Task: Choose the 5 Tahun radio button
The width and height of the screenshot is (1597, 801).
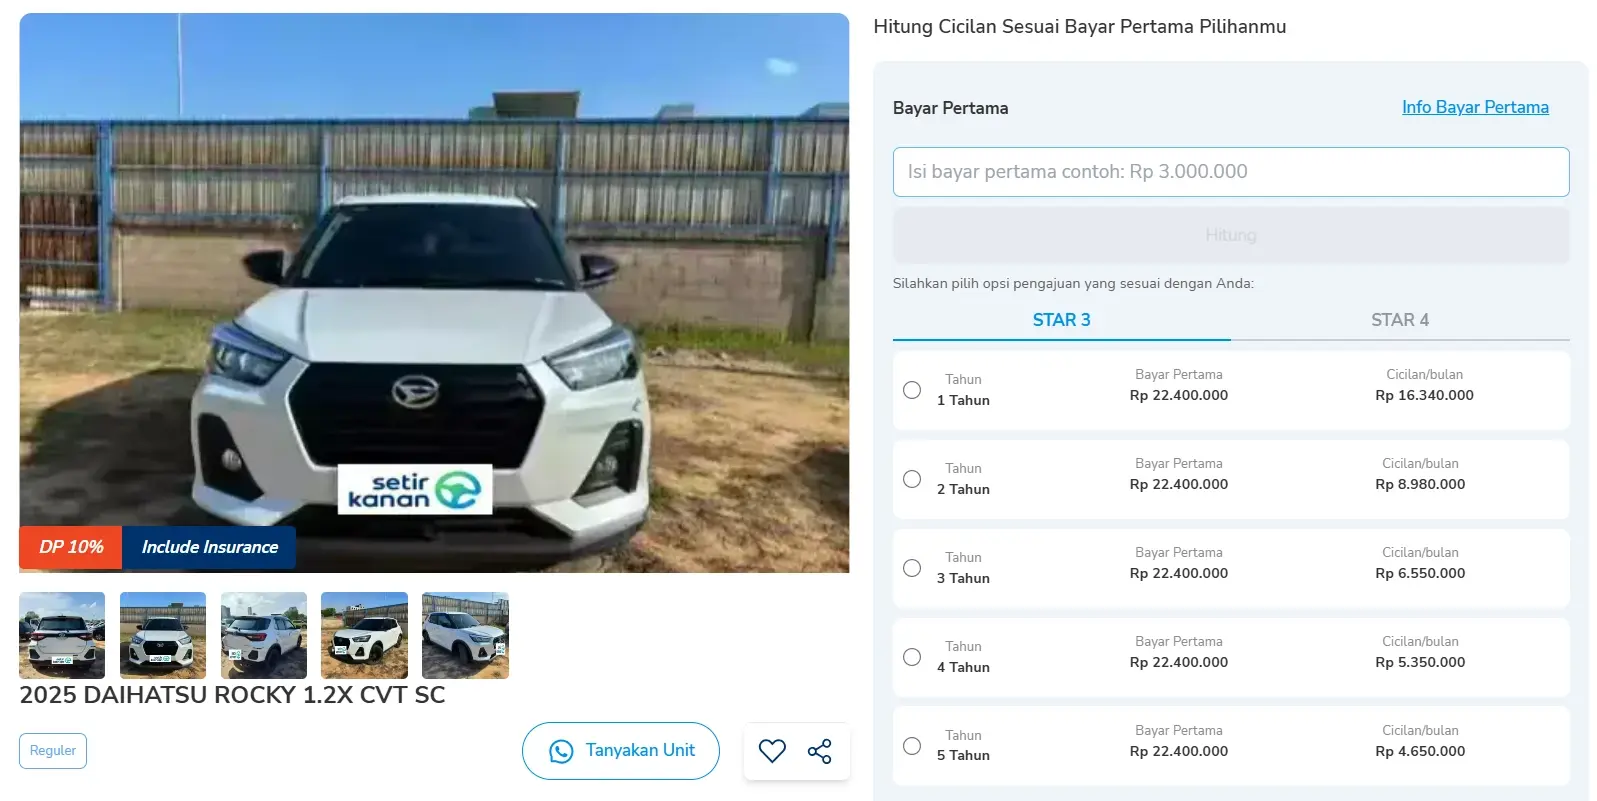Action: point(912,746)
